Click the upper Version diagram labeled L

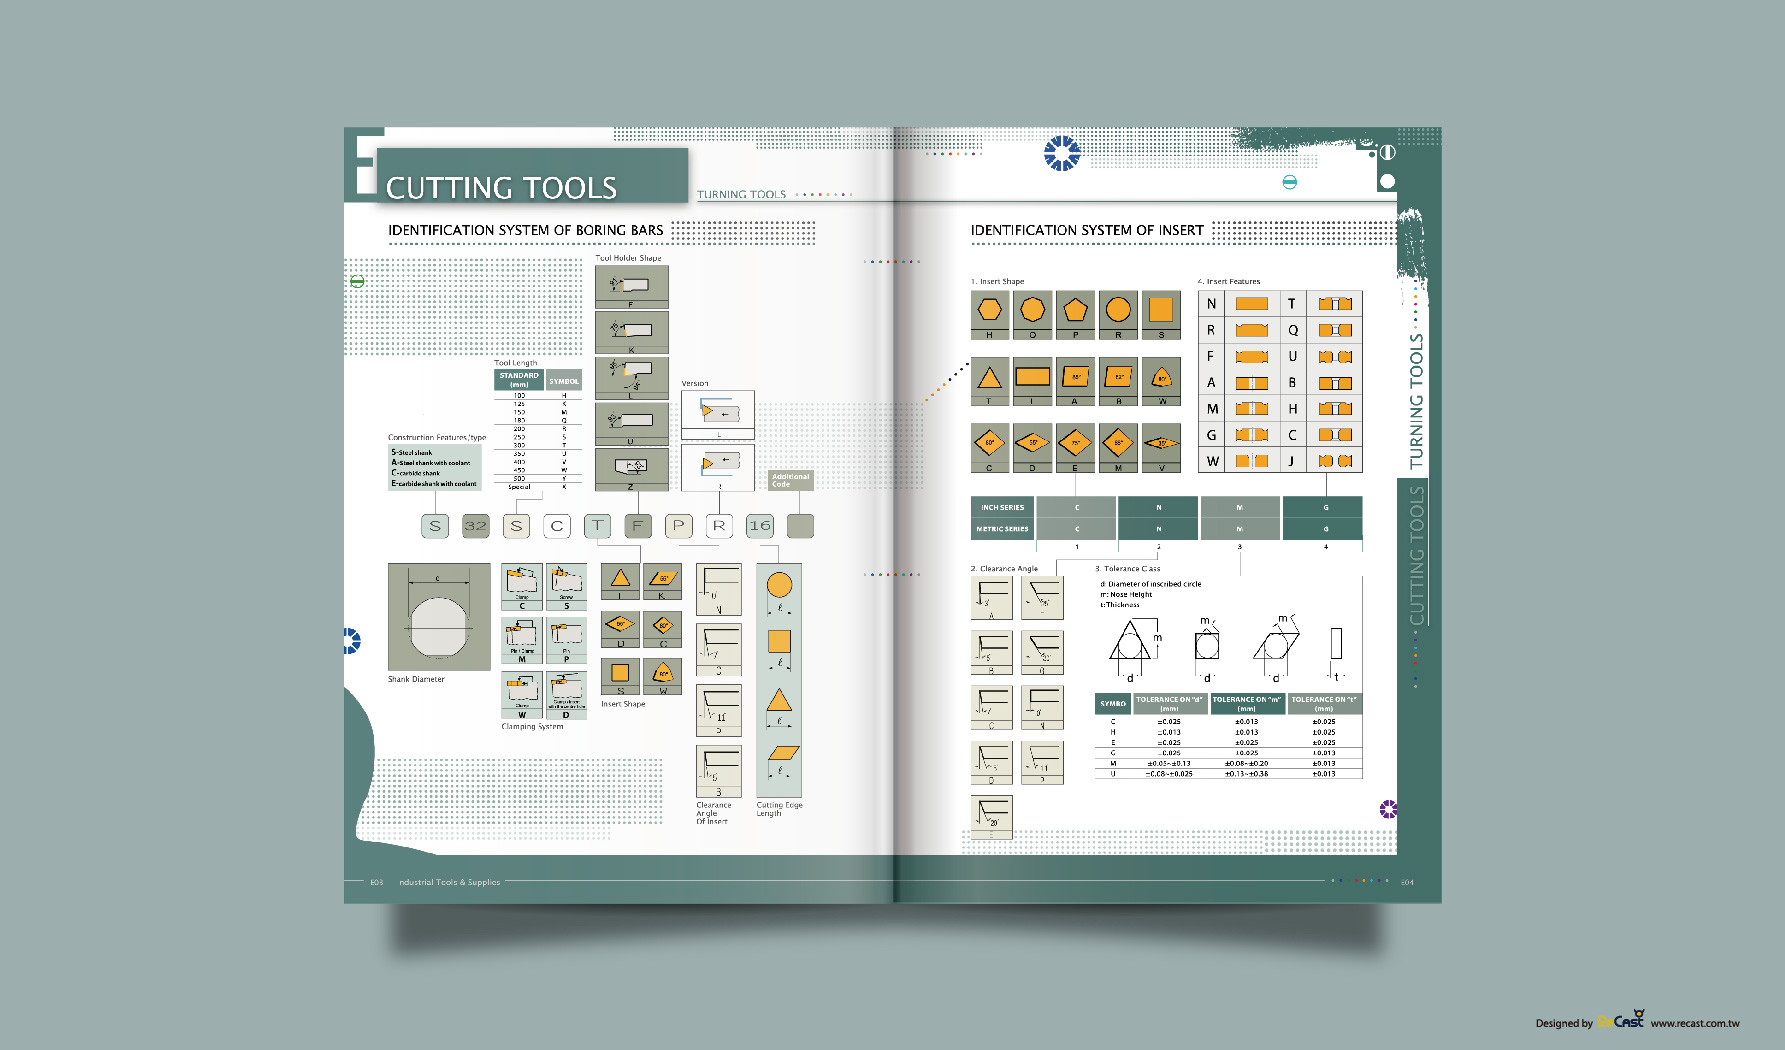tap(718, 414)
